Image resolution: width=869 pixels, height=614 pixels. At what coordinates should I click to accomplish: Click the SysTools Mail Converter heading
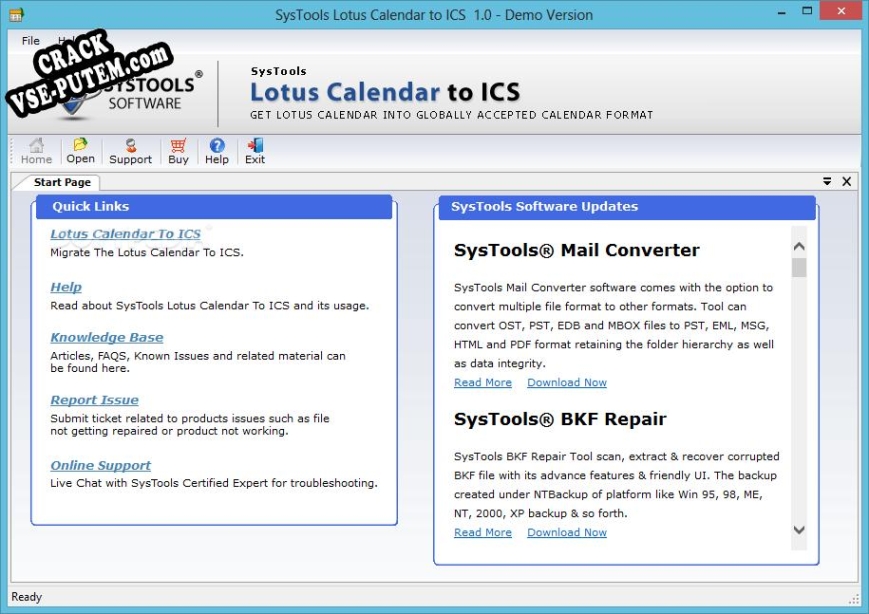point(576,250)
